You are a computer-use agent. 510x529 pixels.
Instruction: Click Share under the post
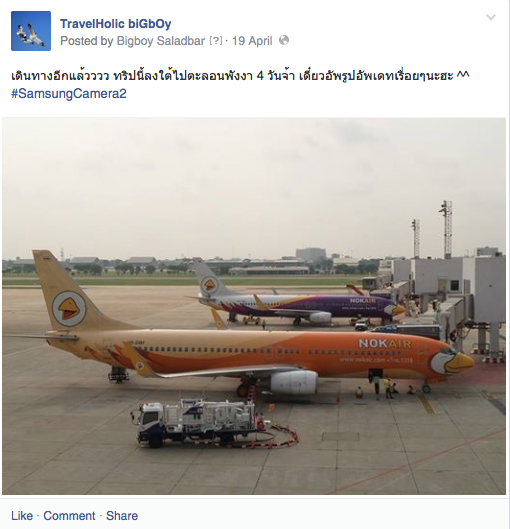point(122,516)
